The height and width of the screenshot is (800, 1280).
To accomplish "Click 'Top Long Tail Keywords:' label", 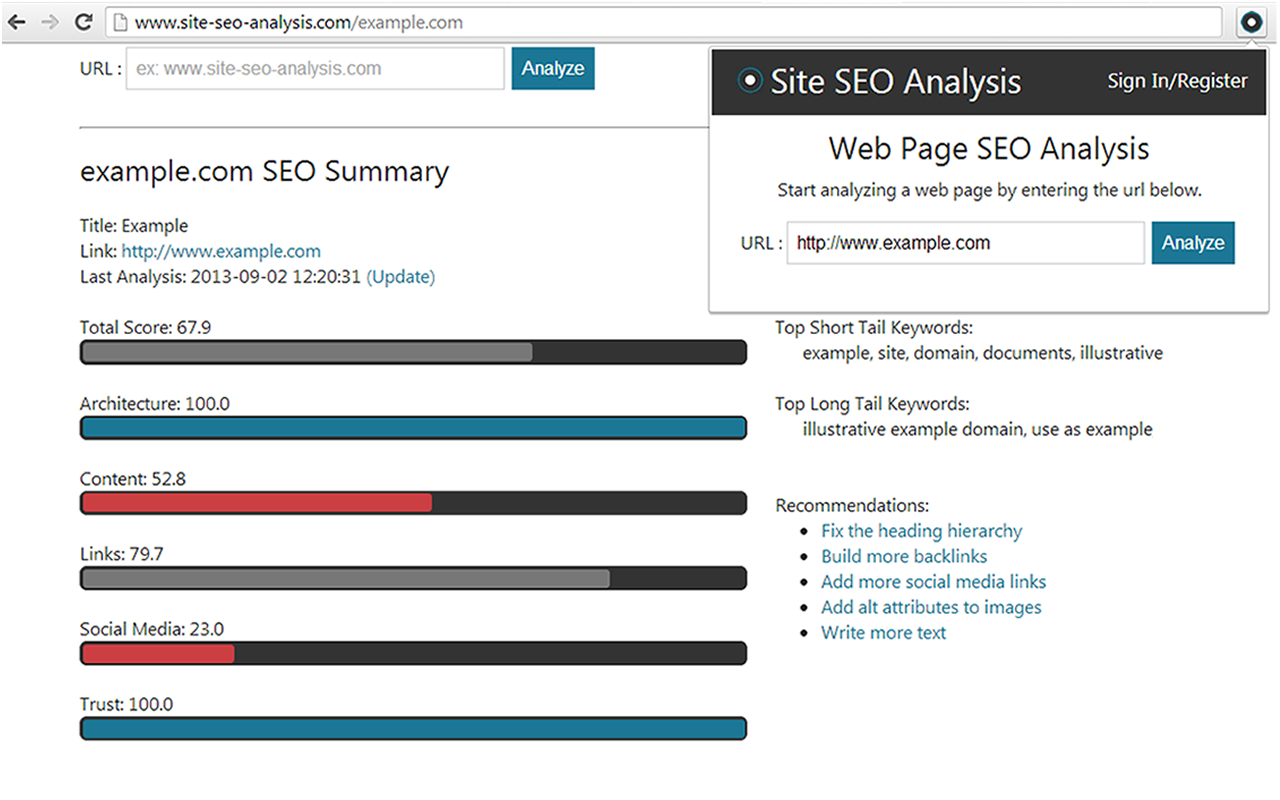I will pos(872,404).
